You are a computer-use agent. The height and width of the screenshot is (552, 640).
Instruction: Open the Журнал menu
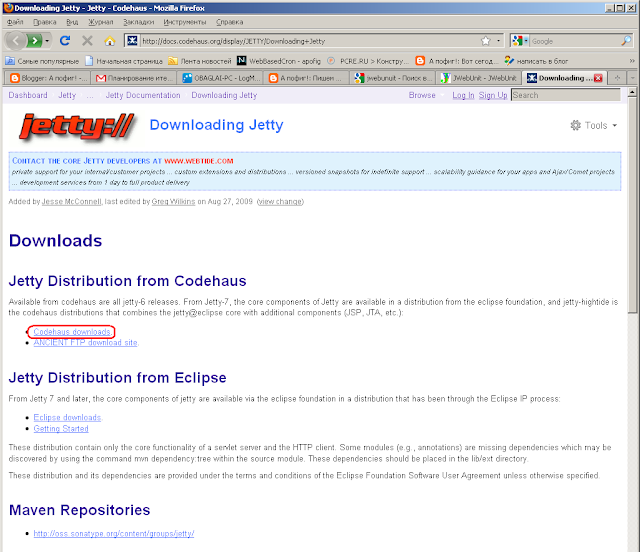pos(101,22)
